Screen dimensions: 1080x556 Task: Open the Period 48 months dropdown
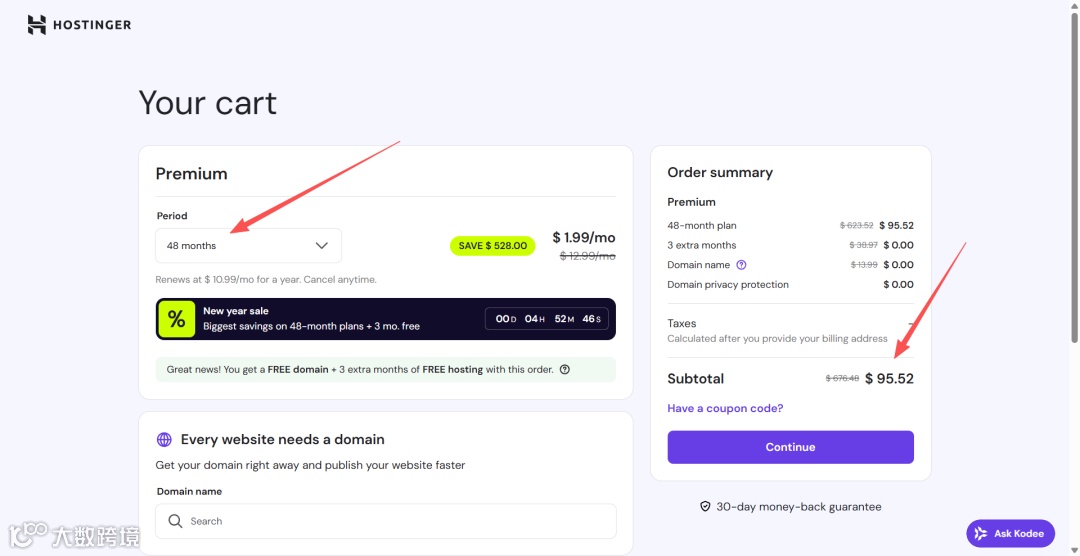[248, 246]
